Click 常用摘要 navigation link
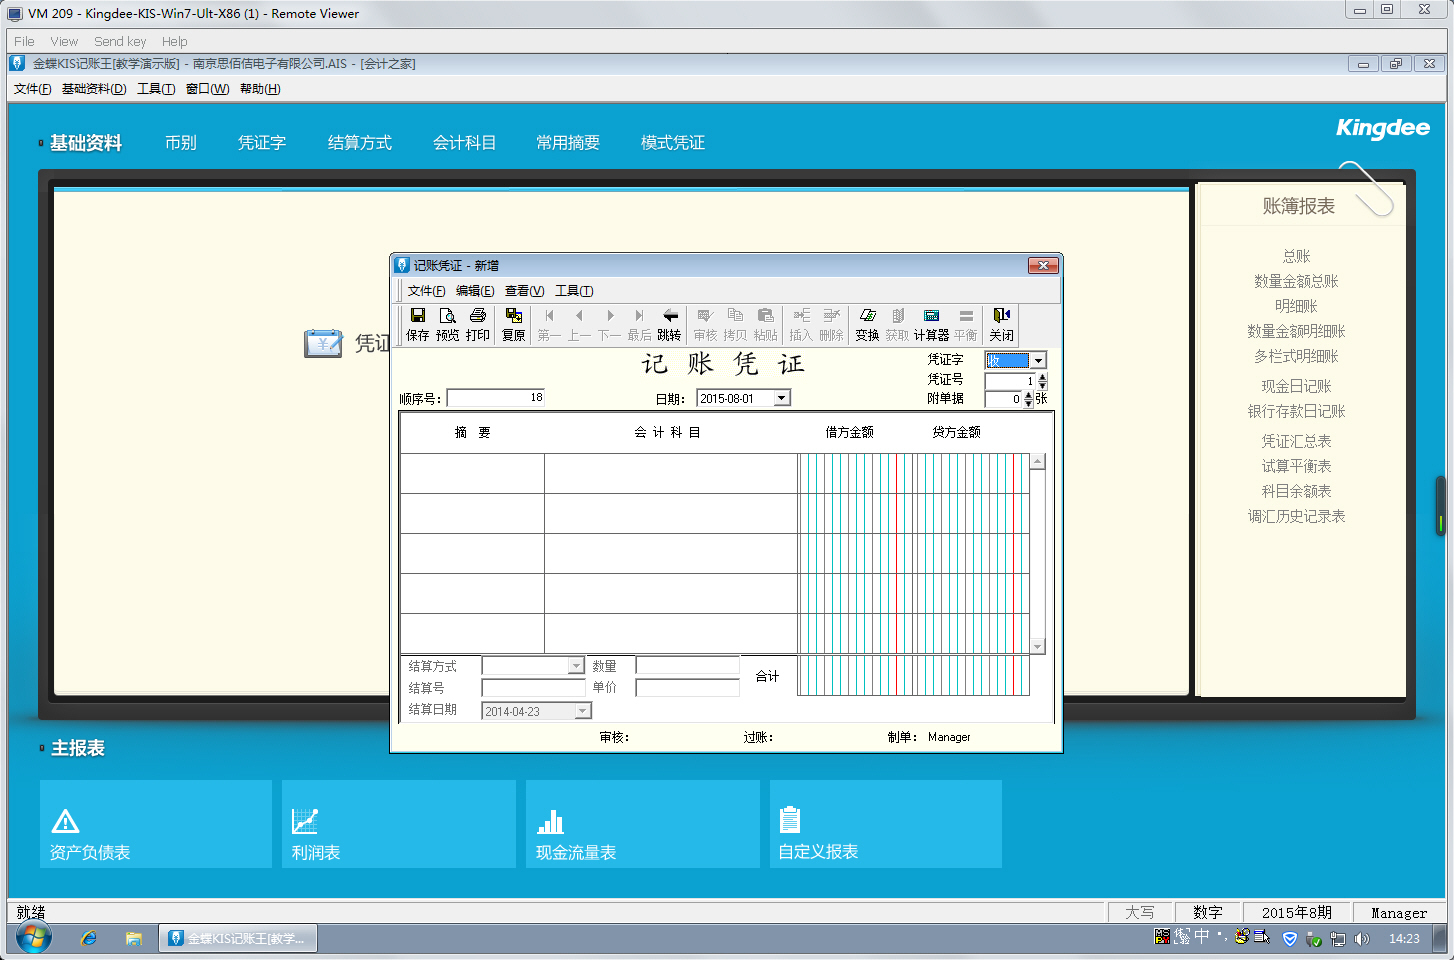This screenshot has width=1454, height=960. pyautogui.click(x=568, y=143)
